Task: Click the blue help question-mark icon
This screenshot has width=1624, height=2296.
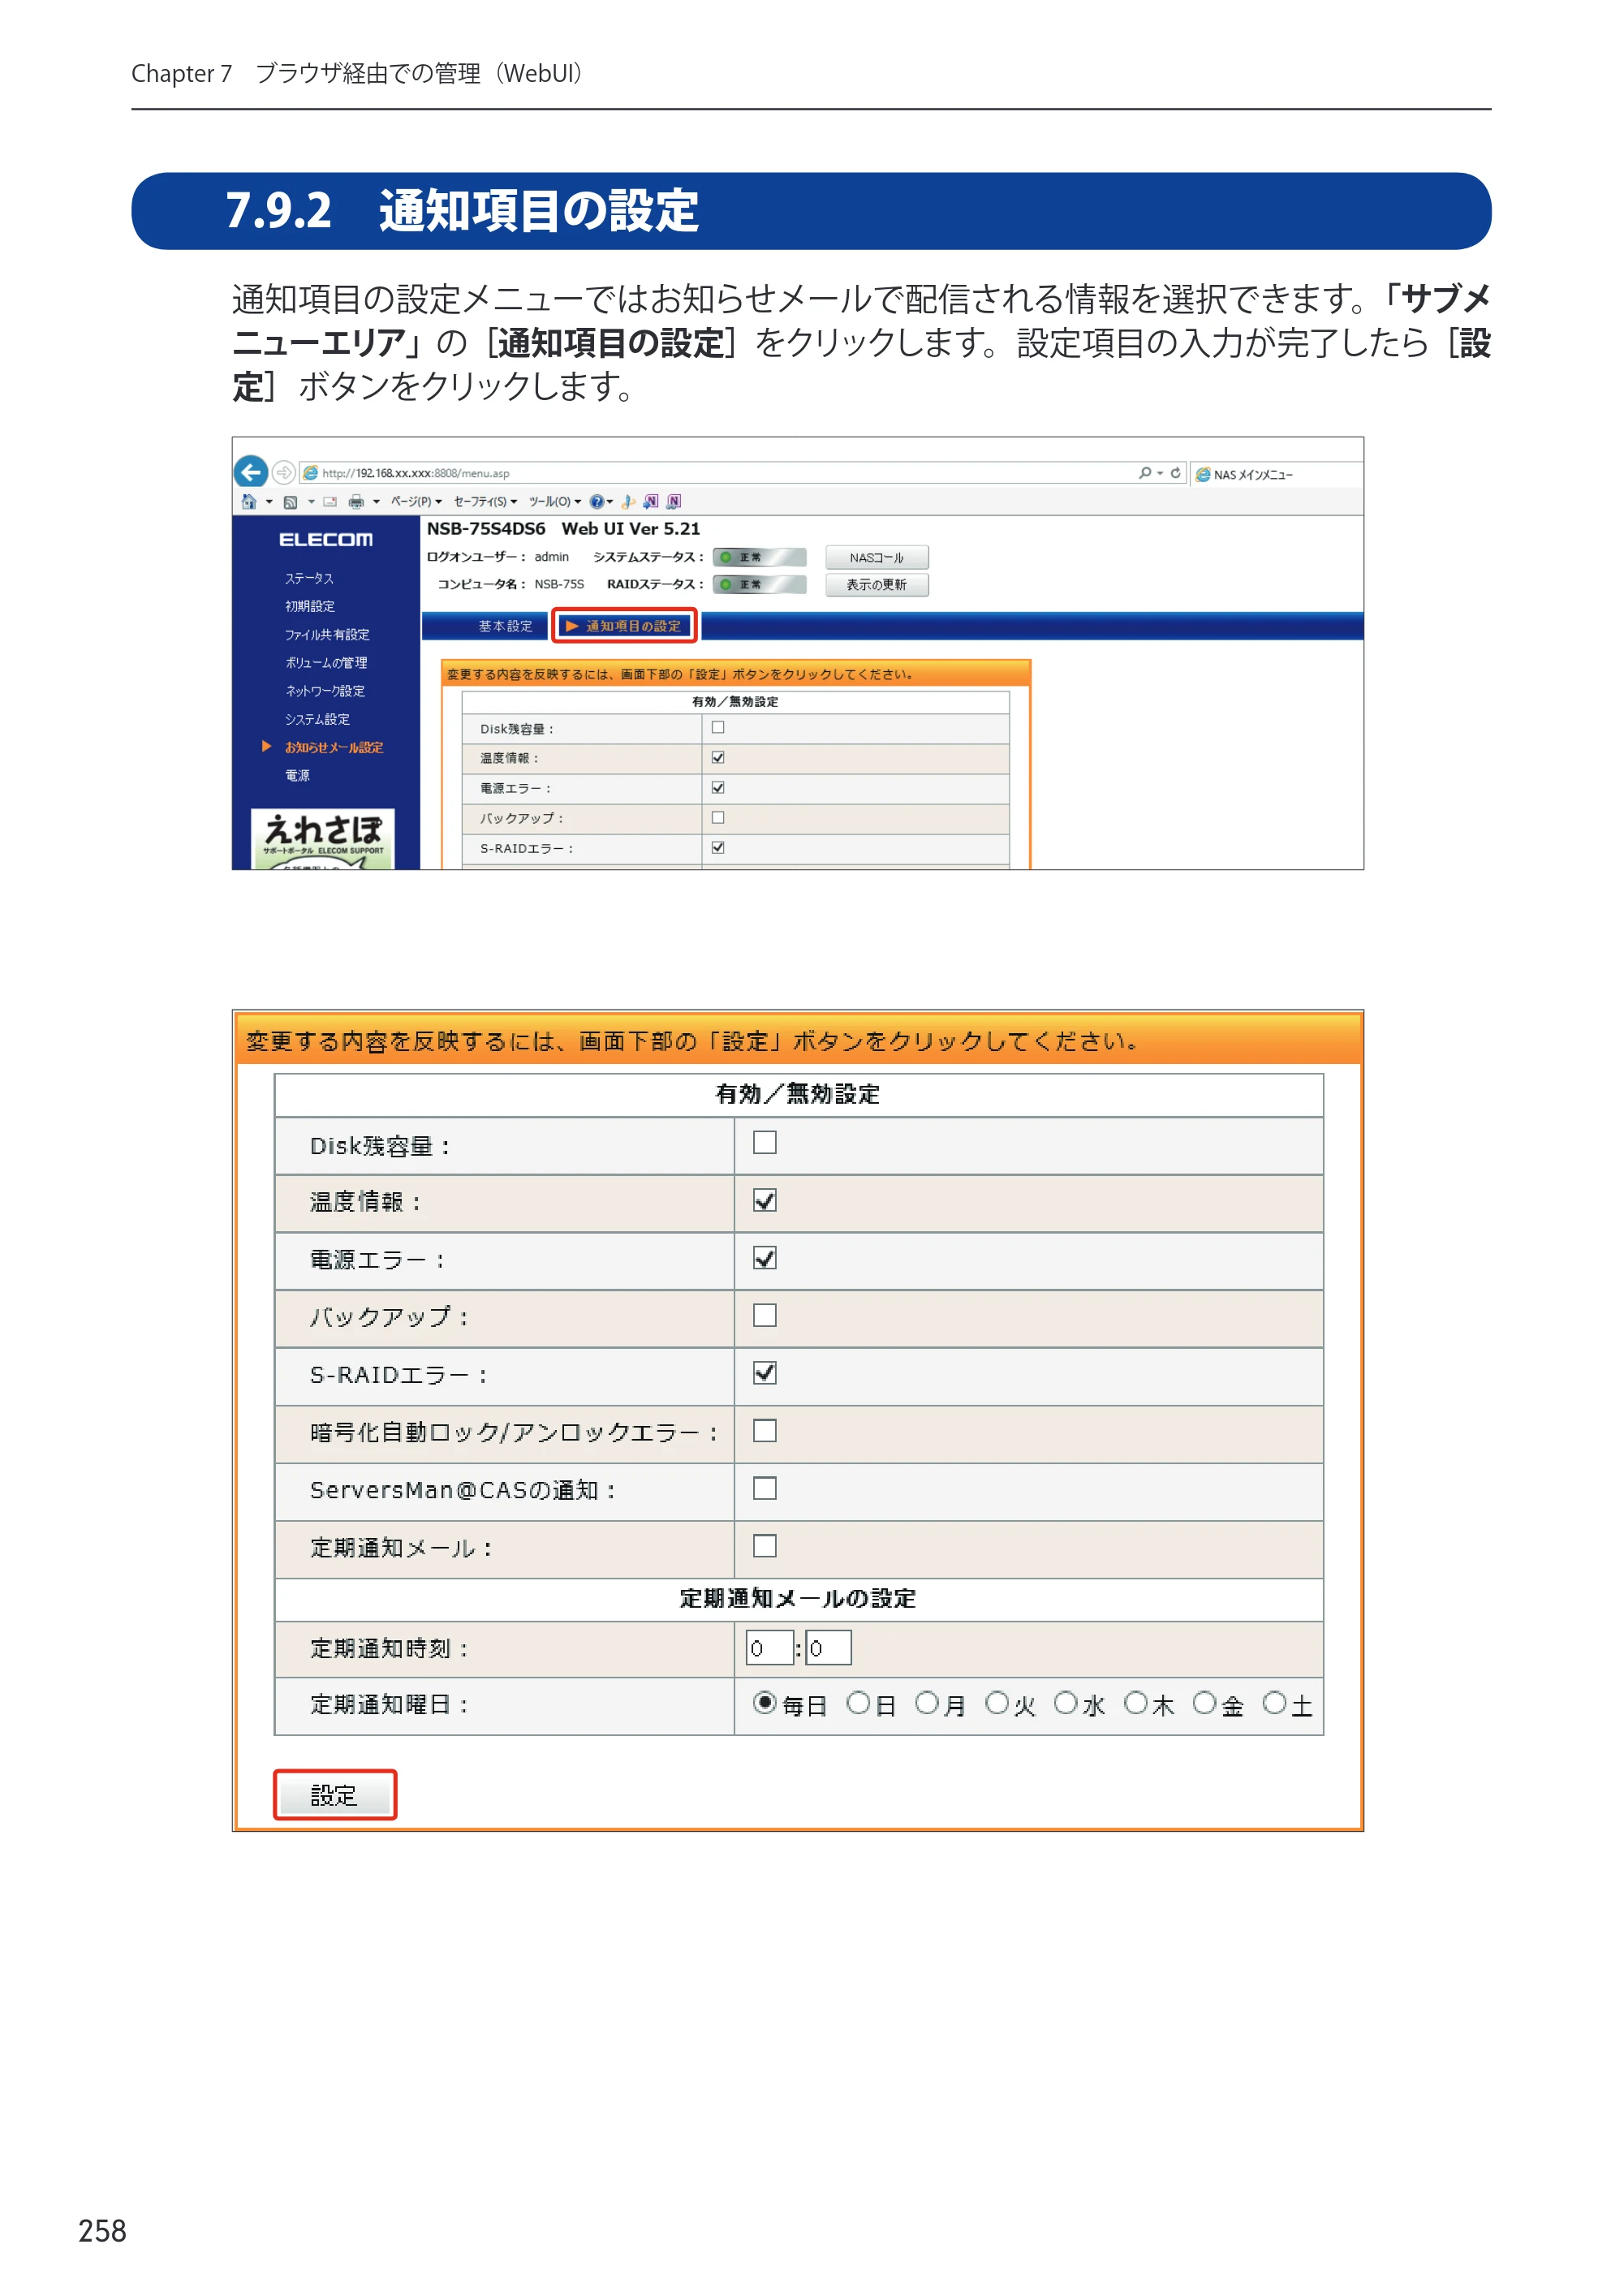Action: pyautogui.click(x=597, y=502)
